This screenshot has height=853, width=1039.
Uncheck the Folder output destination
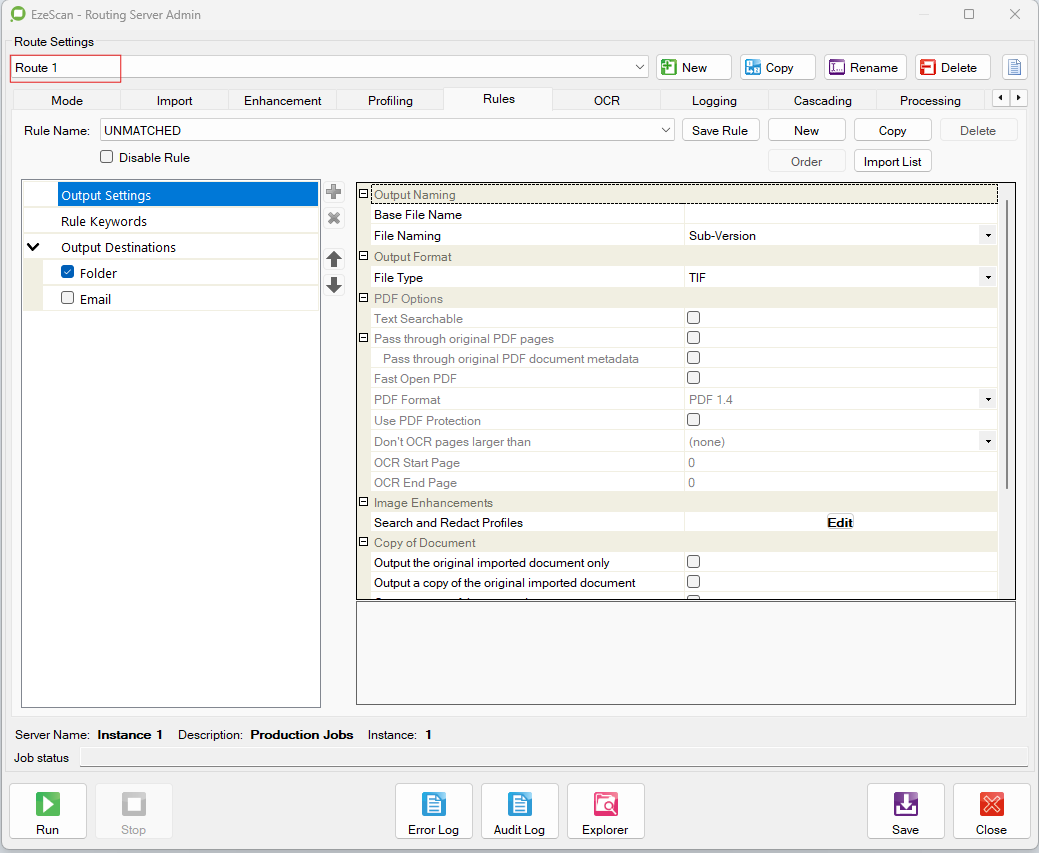pyautogui.click(x=68, y=272)
